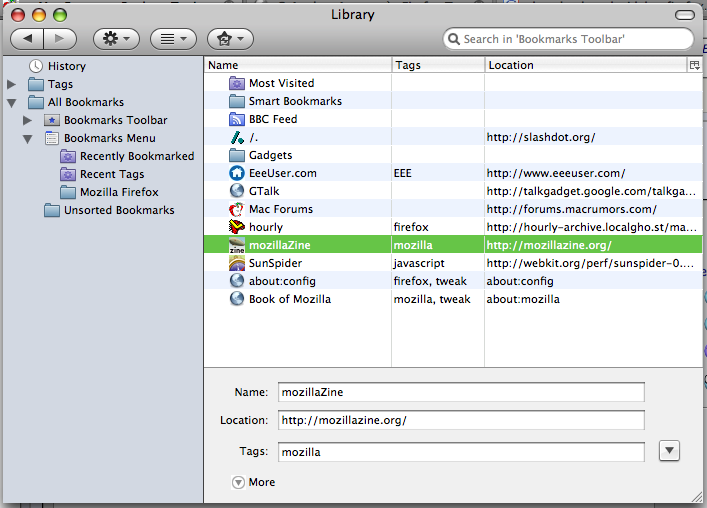Expand the Bookmarks Toolbar triangle

coord(28,120)
